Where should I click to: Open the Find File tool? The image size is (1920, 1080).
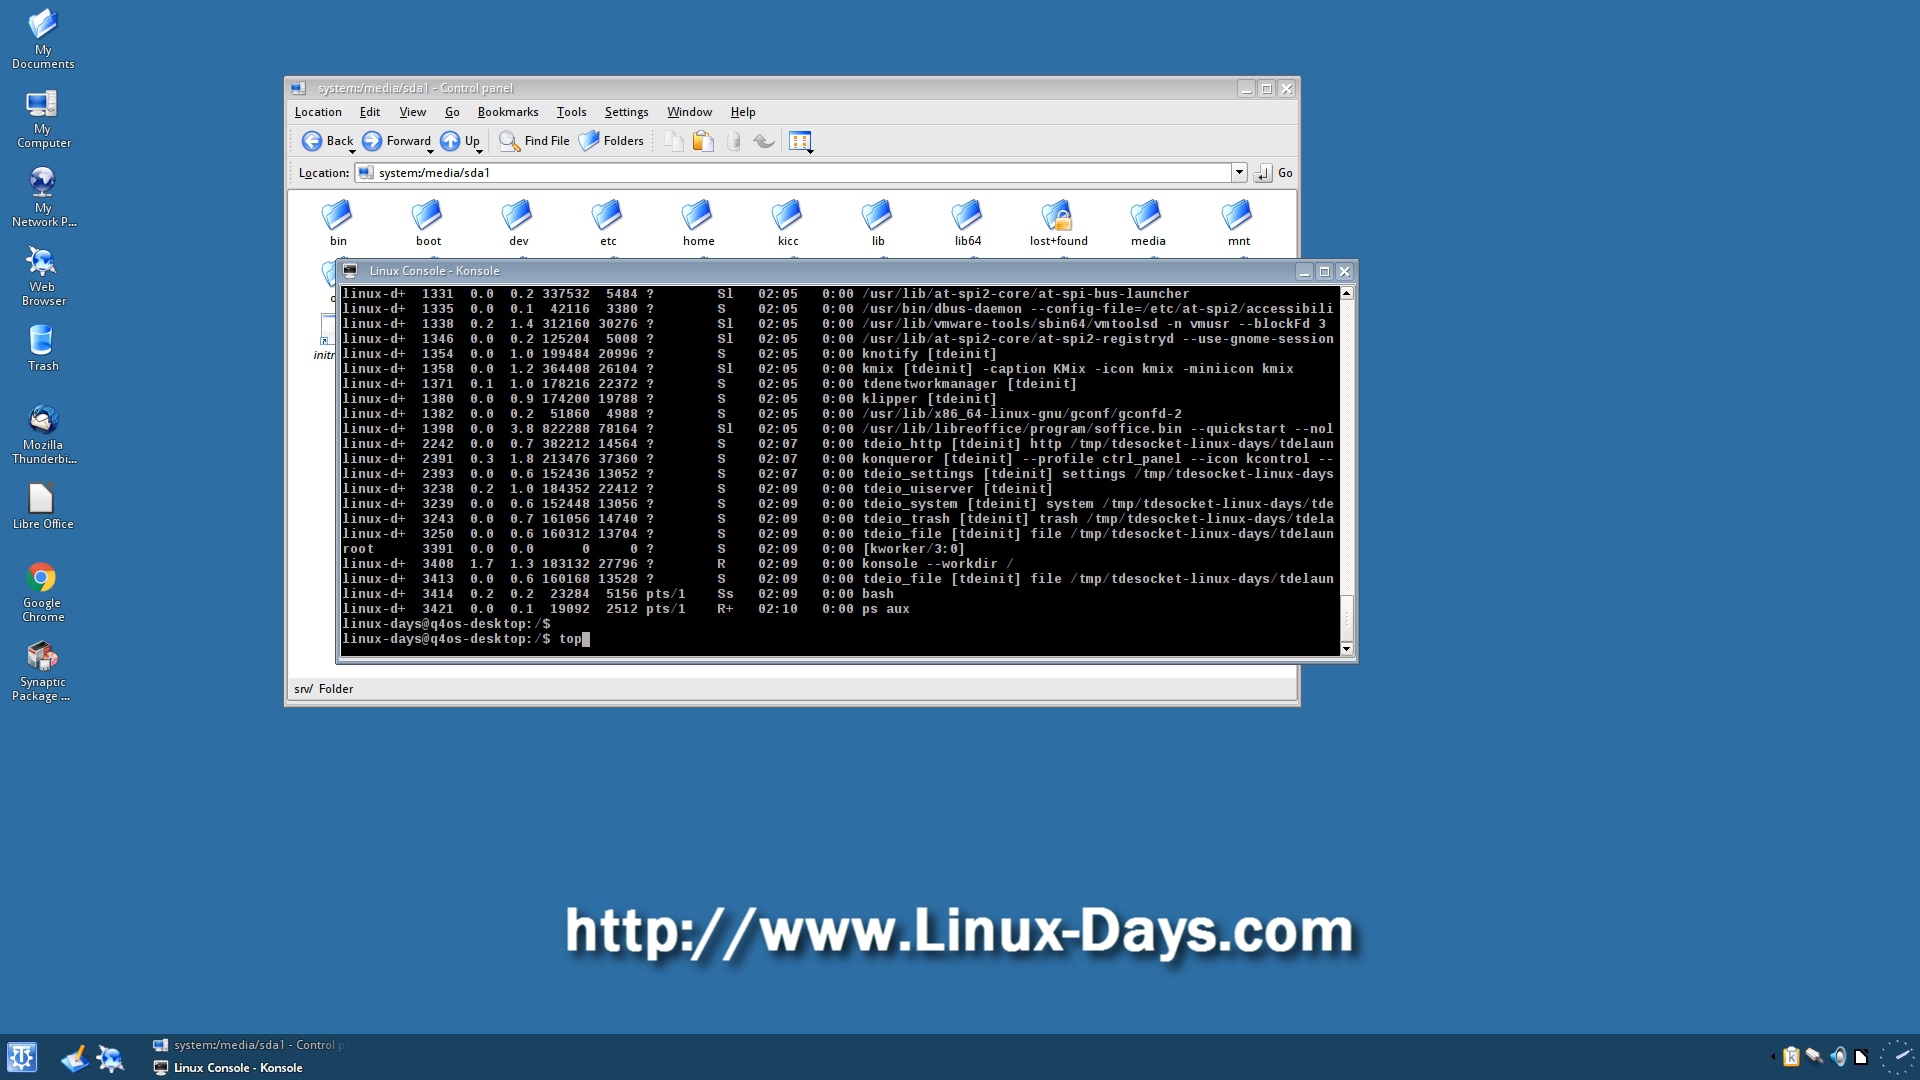tap(534, 141)
